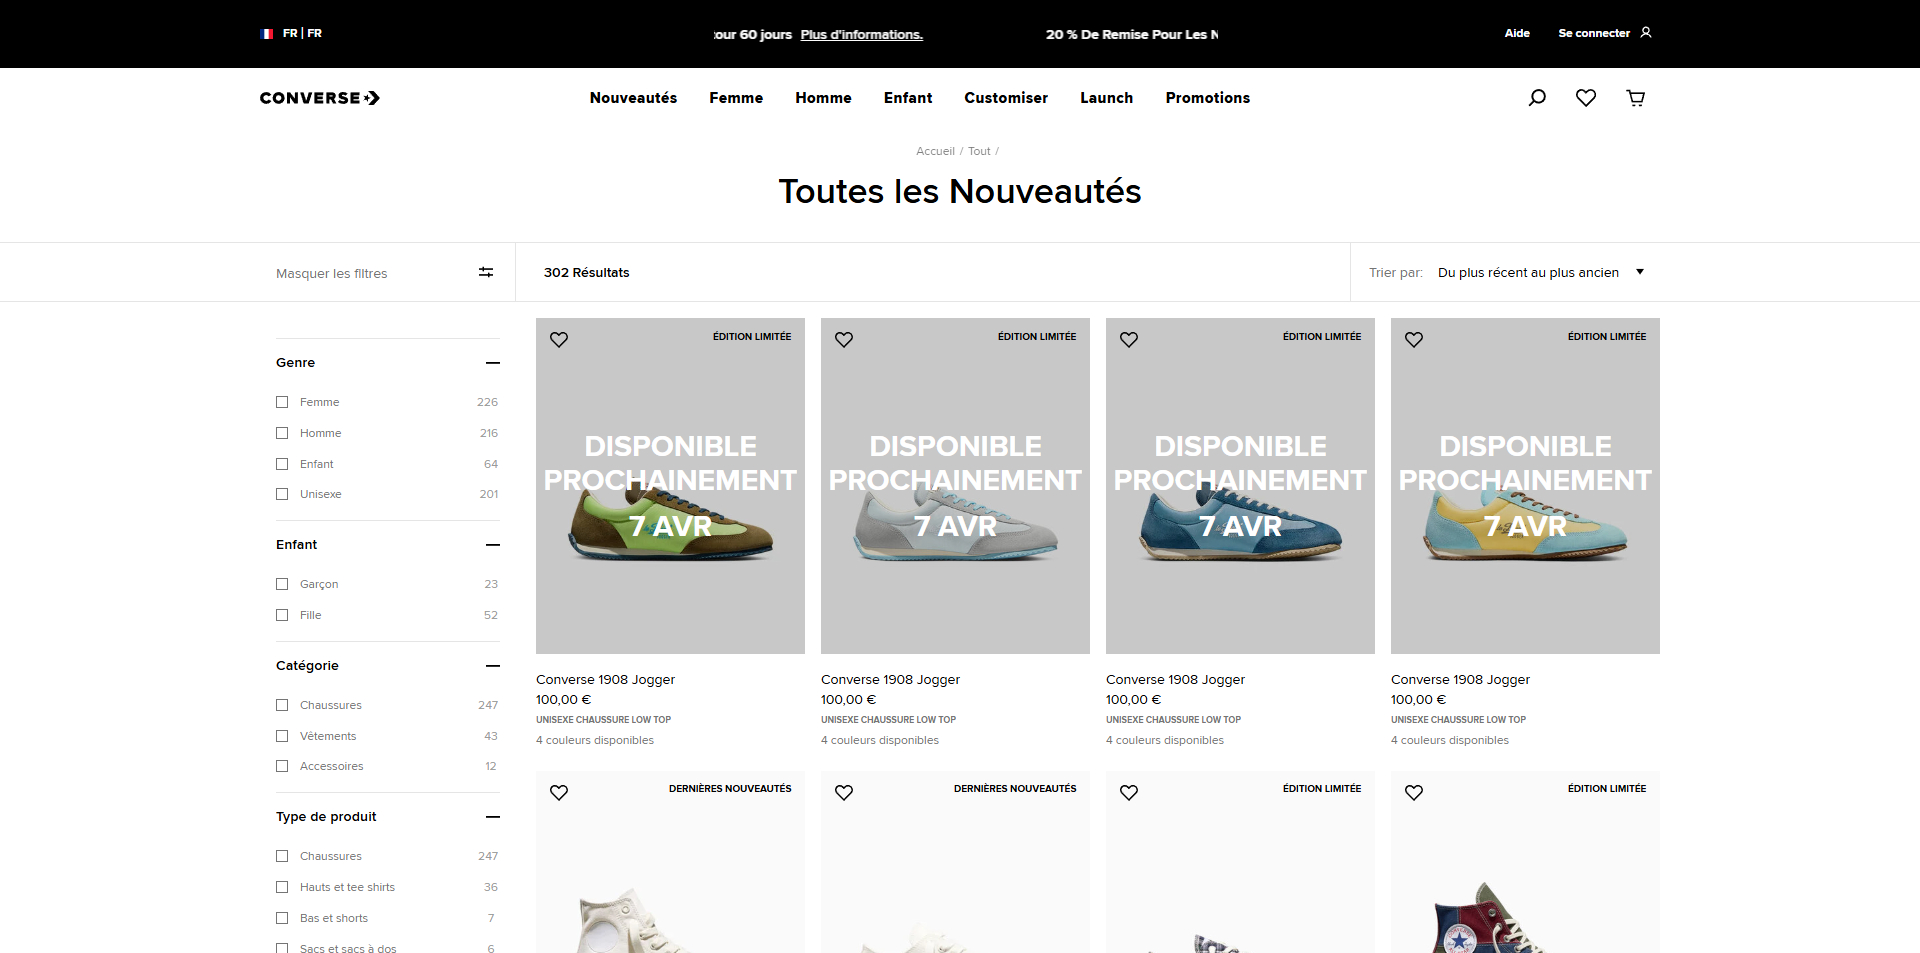Enable the Fille filter
This screenshot has height=953, width=1920.
point(282,615)
